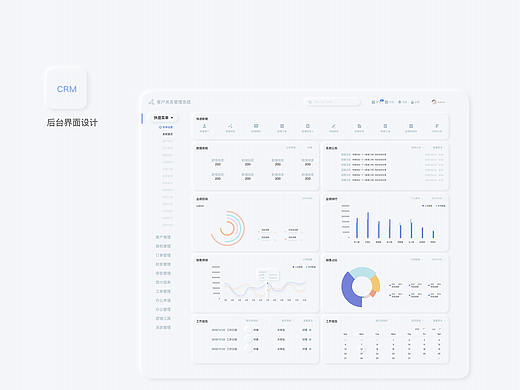The width and height of the screenshot is (520, 390).
Task: Open 统计报表 in the sidebar menu
Action: 163,282
